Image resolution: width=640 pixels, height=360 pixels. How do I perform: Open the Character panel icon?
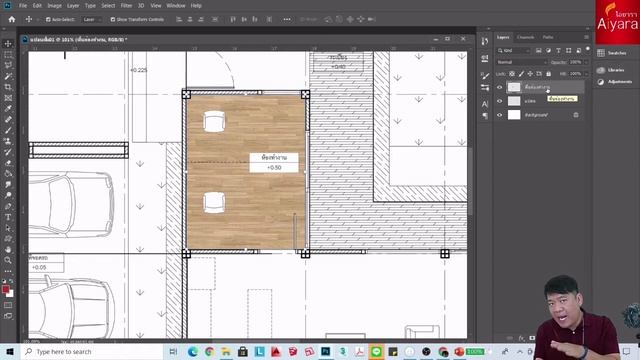[x=485, y=104]
